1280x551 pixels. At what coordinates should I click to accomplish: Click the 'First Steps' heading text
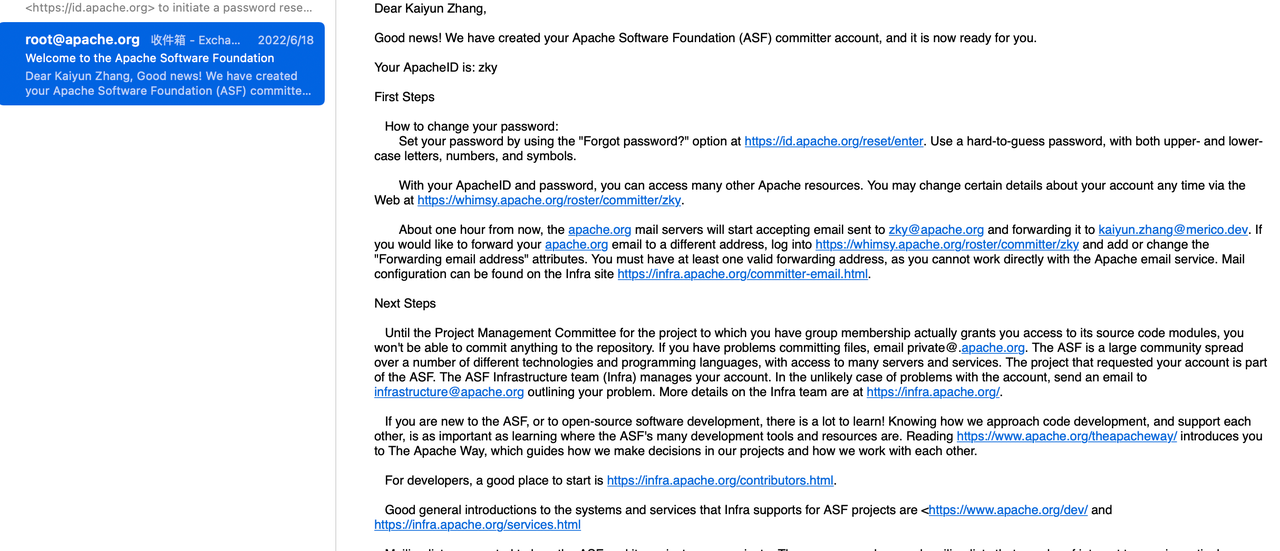point(404,97)
